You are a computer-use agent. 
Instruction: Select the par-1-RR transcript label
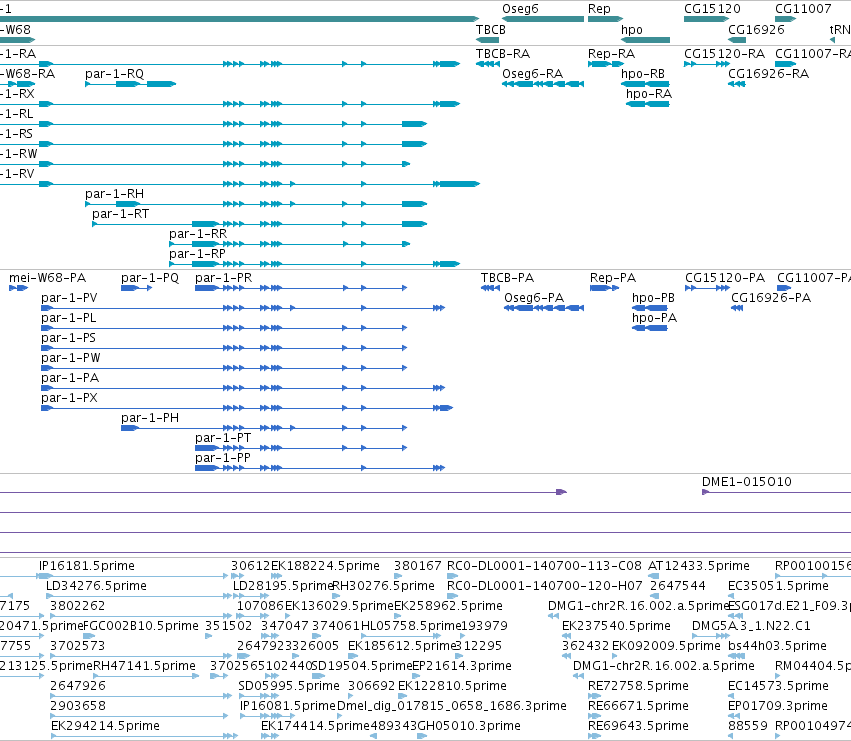198,234
